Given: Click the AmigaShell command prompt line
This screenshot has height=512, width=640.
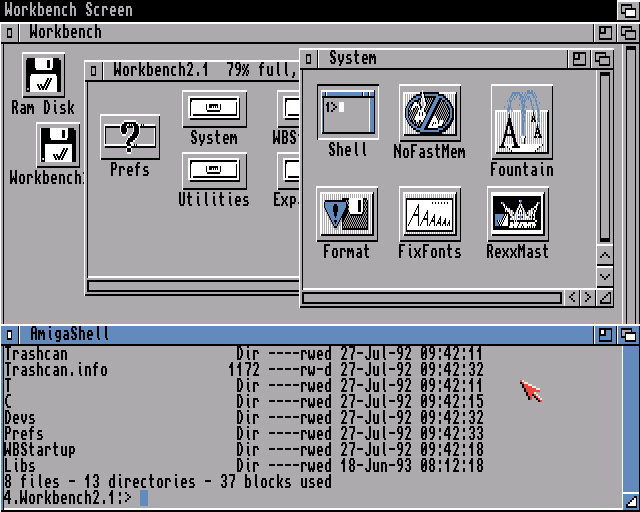Looking at the screenshot, I should point(300,497).
